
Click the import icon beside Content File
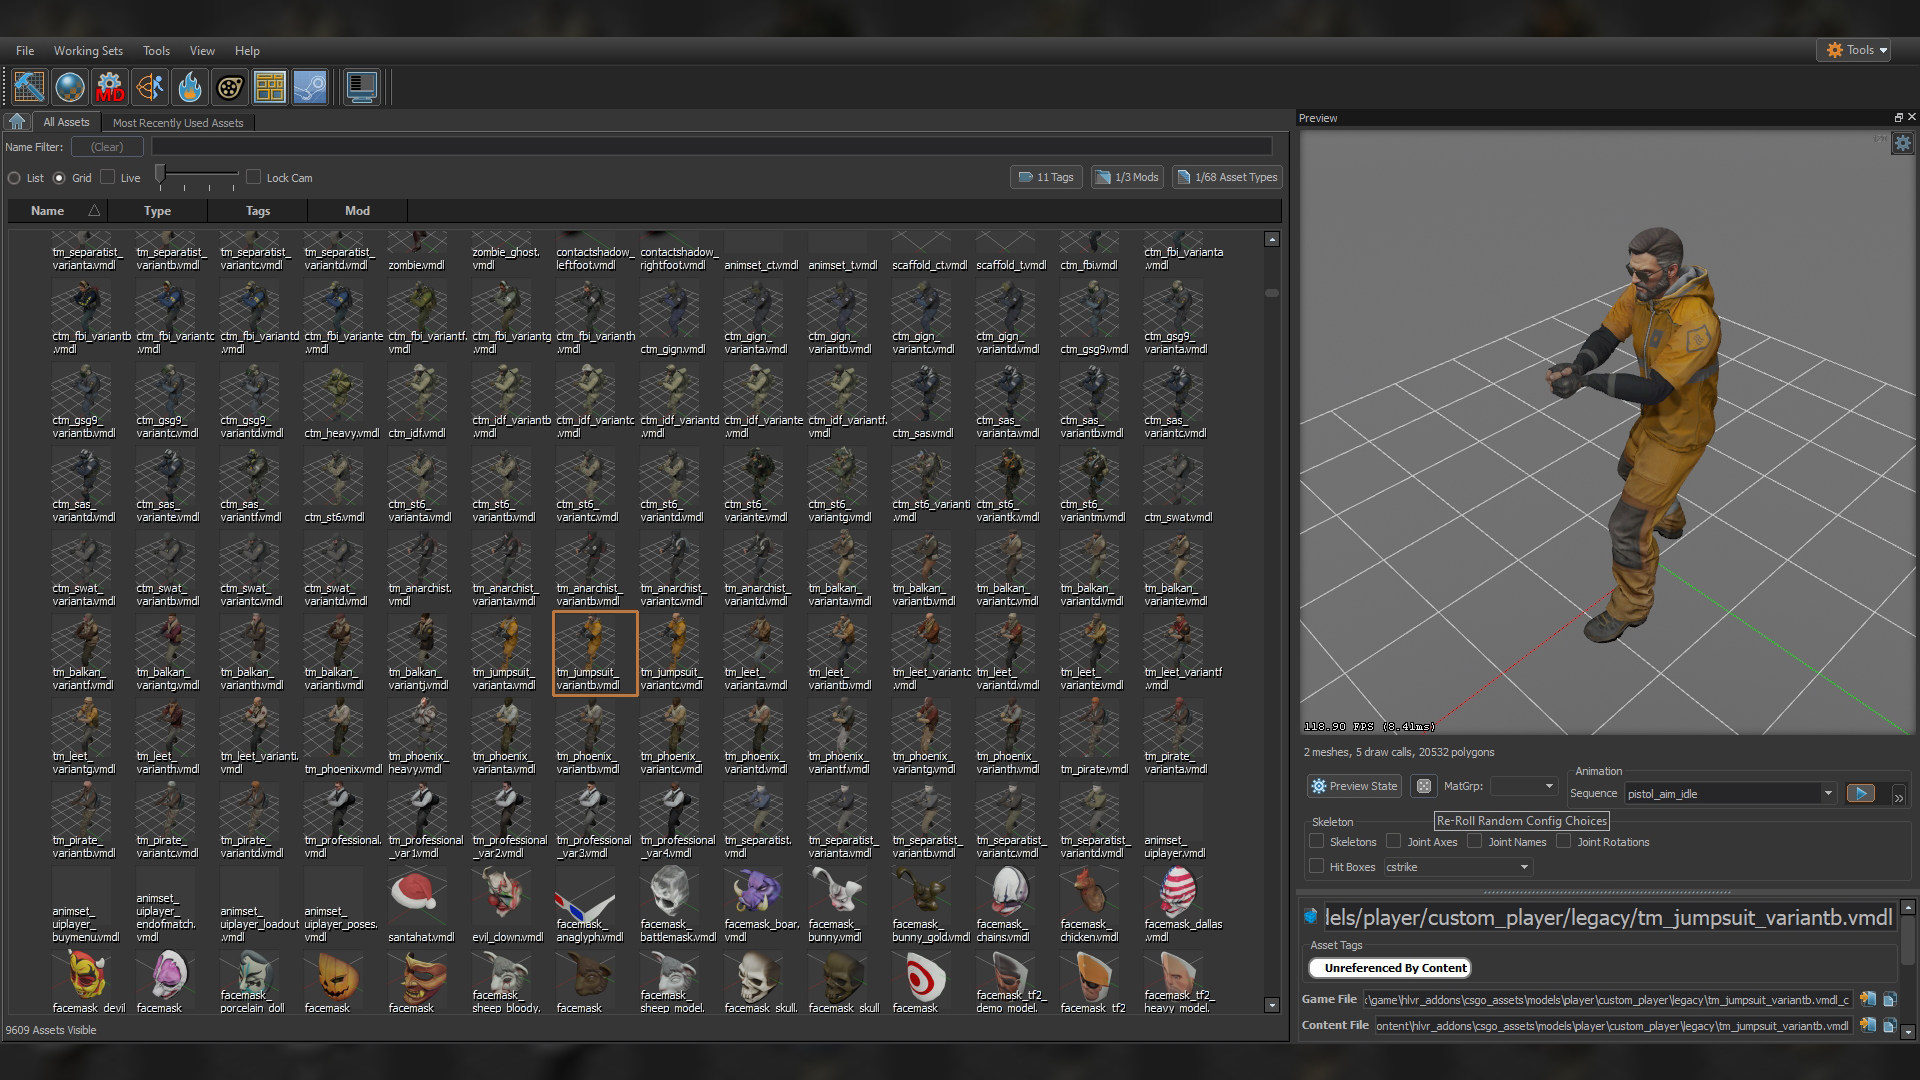1867,1025
